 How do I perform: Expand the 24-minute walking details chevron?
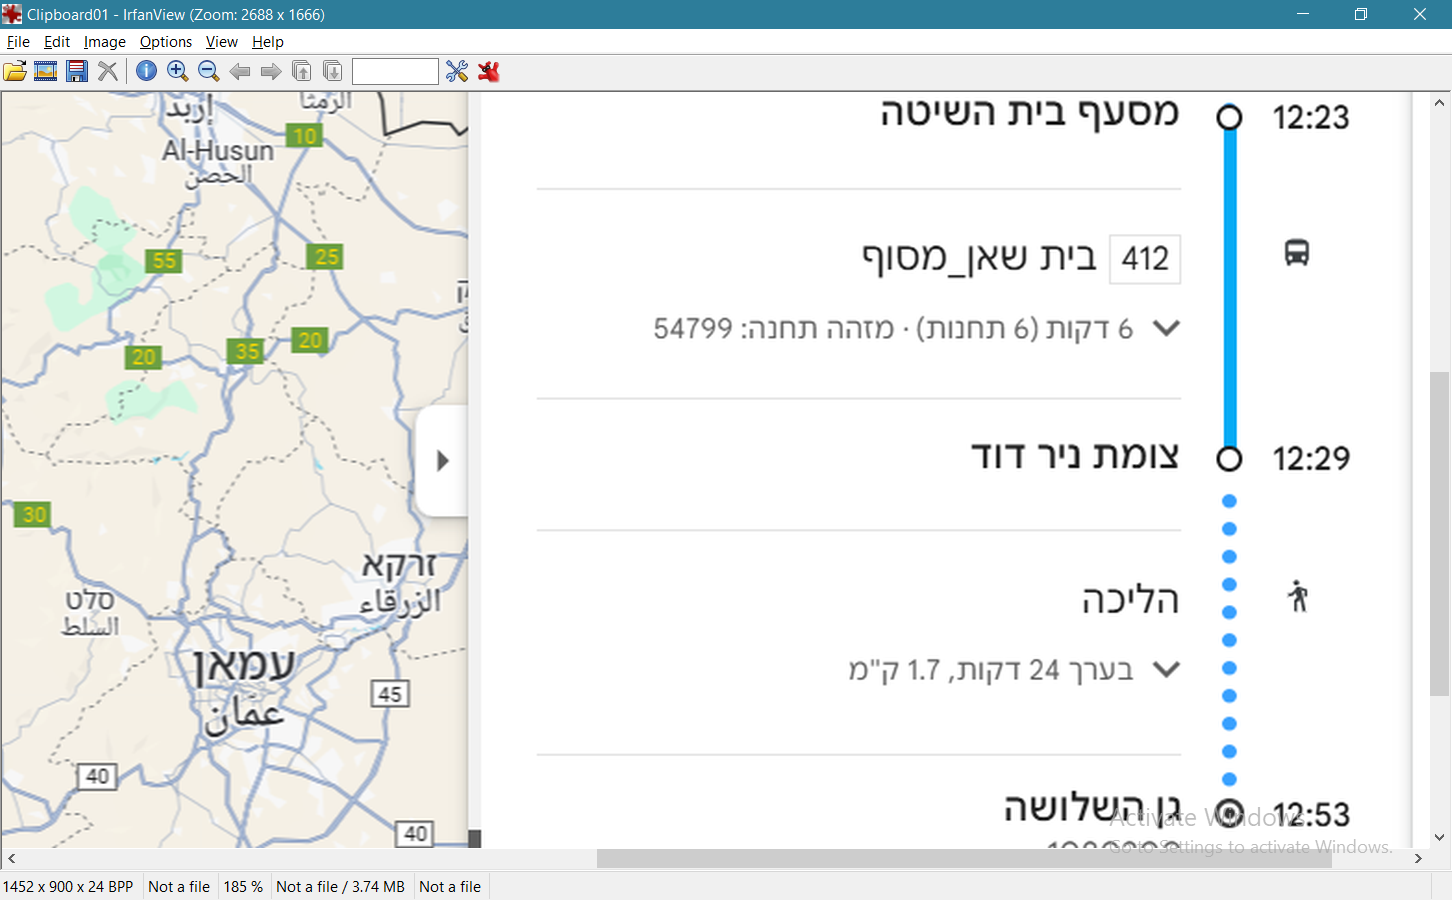click(1166, 669)
